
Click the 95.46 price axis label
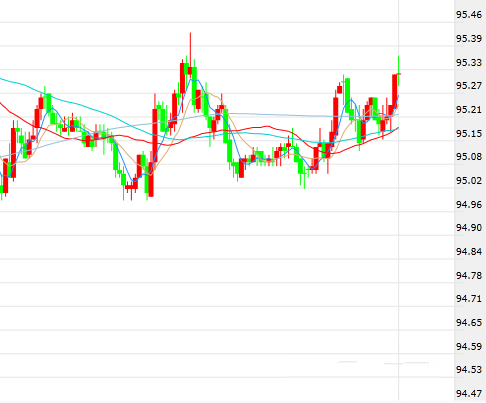pyautogui.click(x=469, y=15)
